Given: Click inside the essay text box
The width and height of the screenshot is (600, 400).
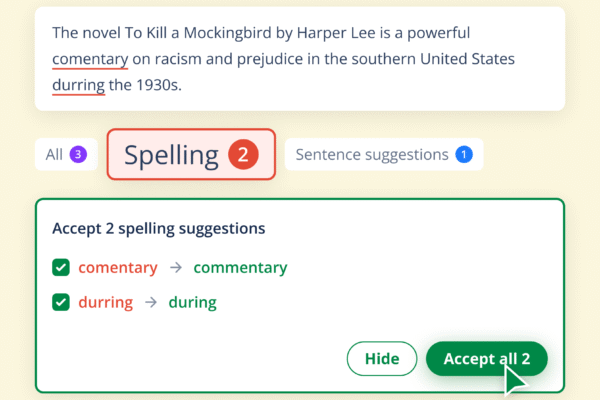Looking at the screenshot, I should 300,59.
